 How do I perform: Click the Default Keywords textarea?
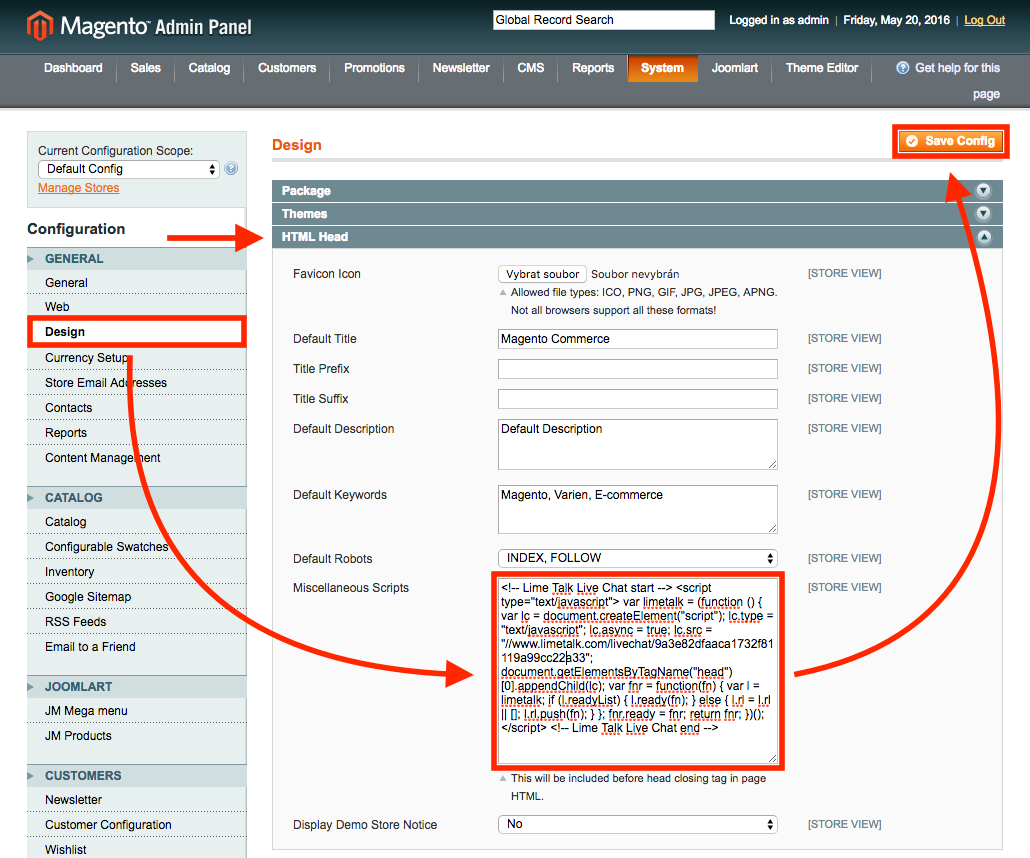[x=637, y=509]
